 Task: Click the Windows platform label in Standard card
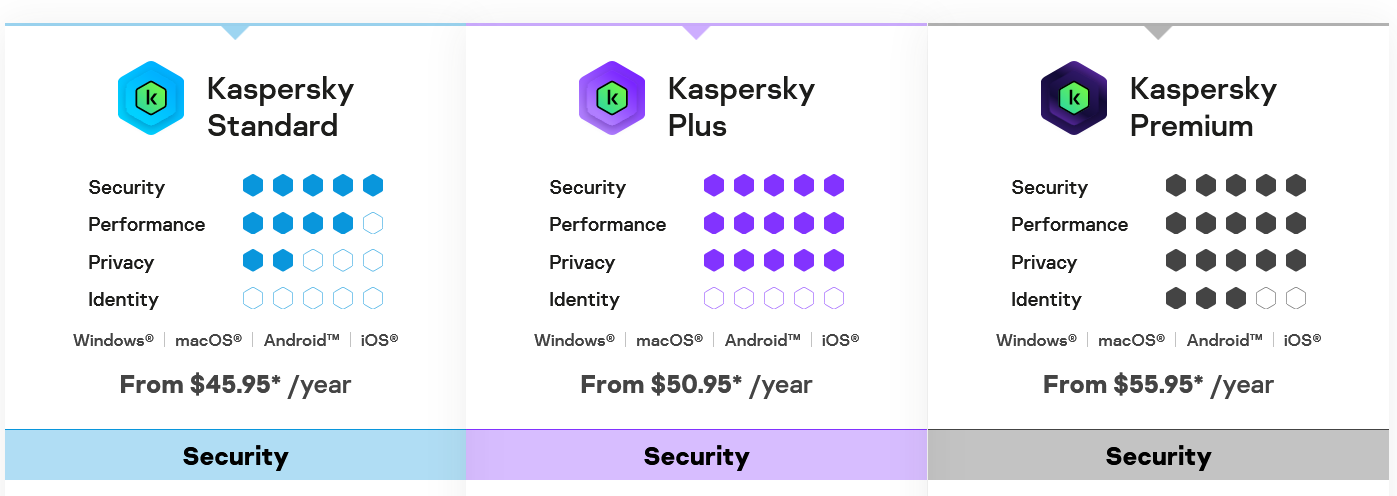coord(113,340)
